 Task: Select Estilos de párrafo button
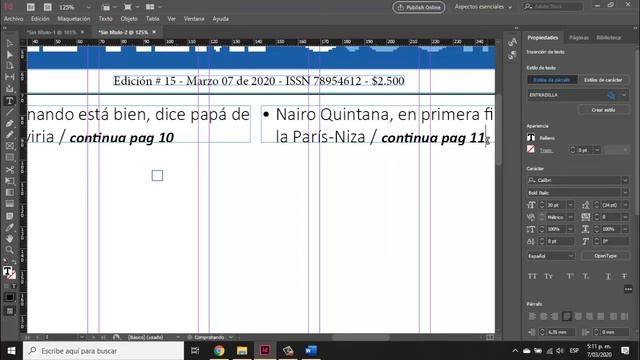pos(552,80)
